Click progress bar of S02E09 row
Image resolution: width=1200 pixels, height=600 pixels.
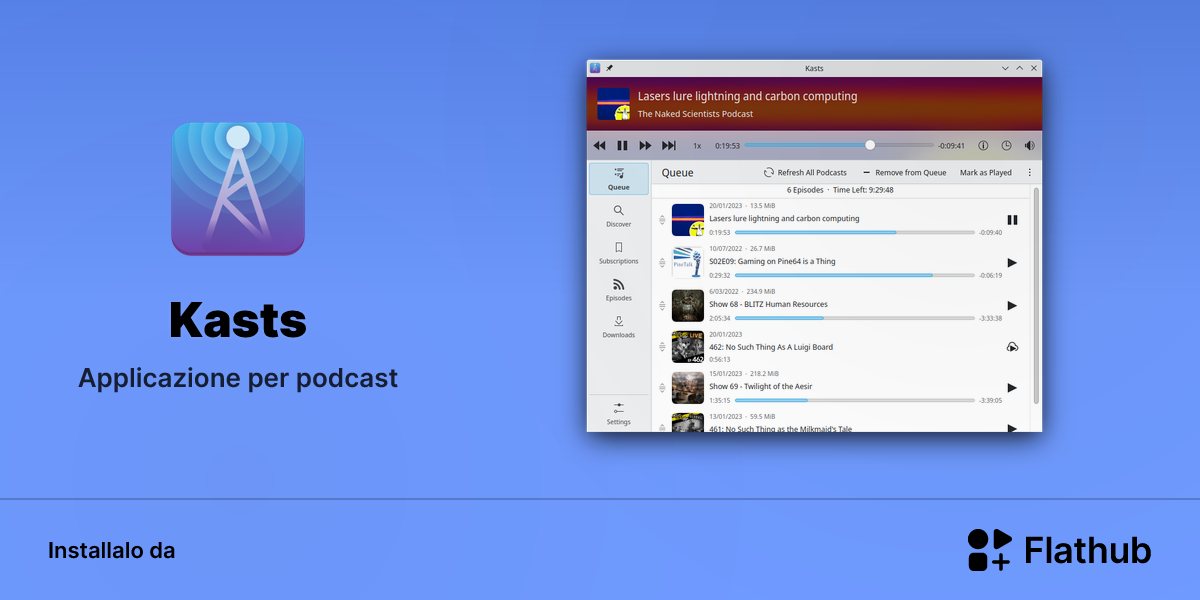854,275
